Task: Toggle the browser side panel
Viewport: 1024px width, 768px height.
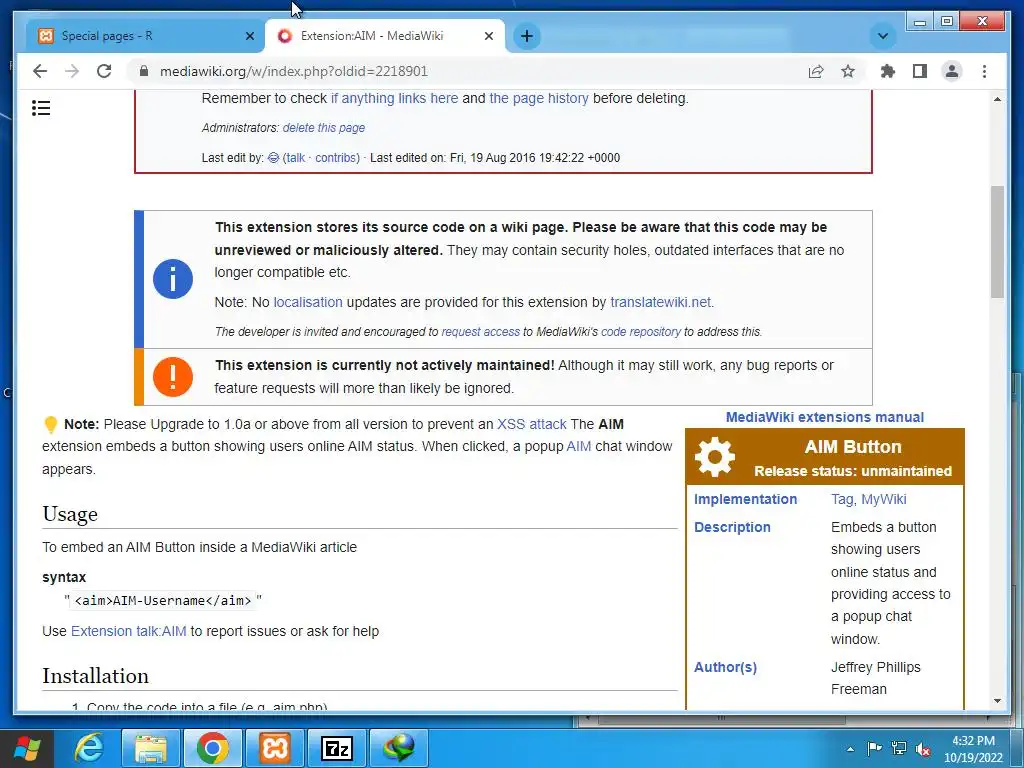Action: (x=920, y=71)
